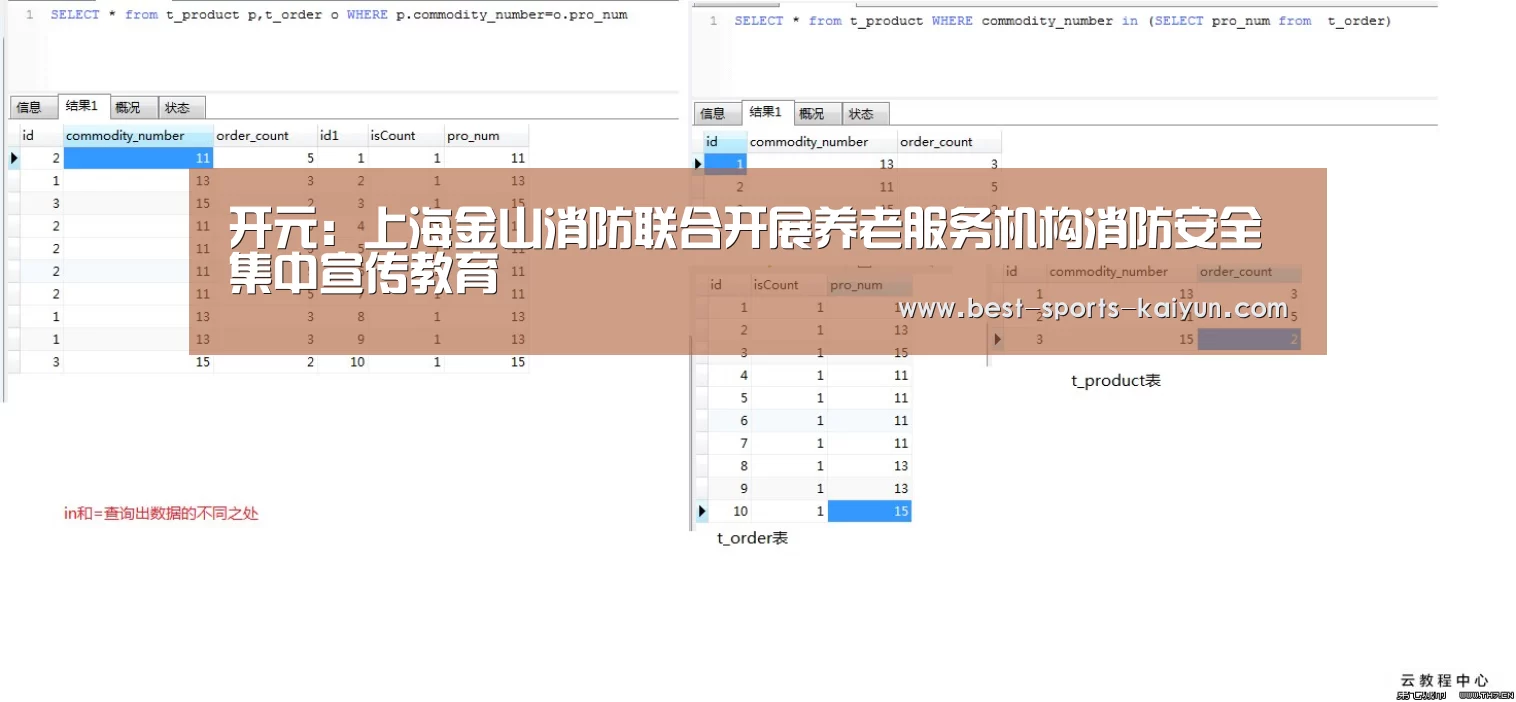Select id1 cell 10 in the left result's last row
1516x702 pixels.
click(x=343, y=362)
